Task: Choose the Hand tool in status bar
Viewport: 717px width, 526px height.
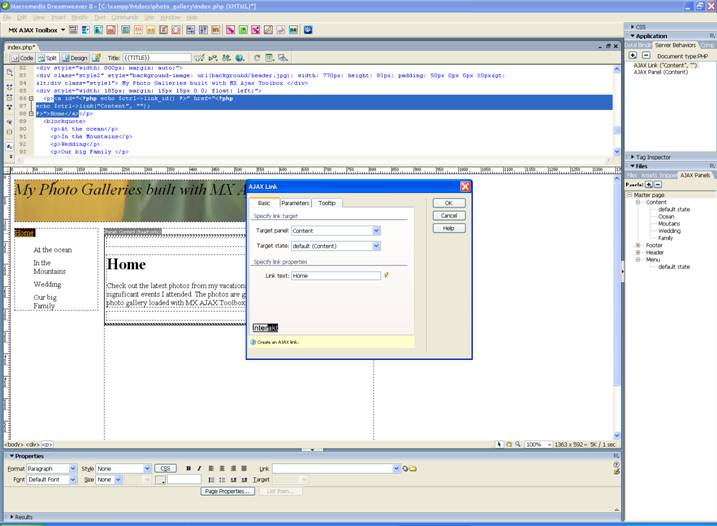Action: click(508, 444)
